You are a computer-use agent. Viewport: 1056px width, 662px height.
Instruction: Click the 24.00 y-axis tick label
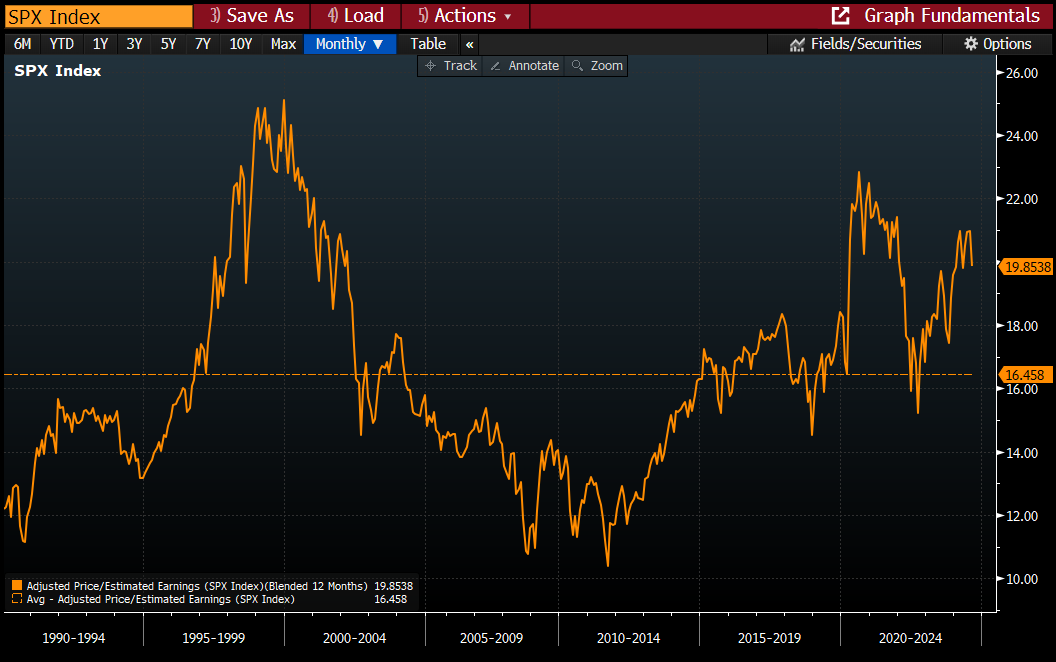1022,136
